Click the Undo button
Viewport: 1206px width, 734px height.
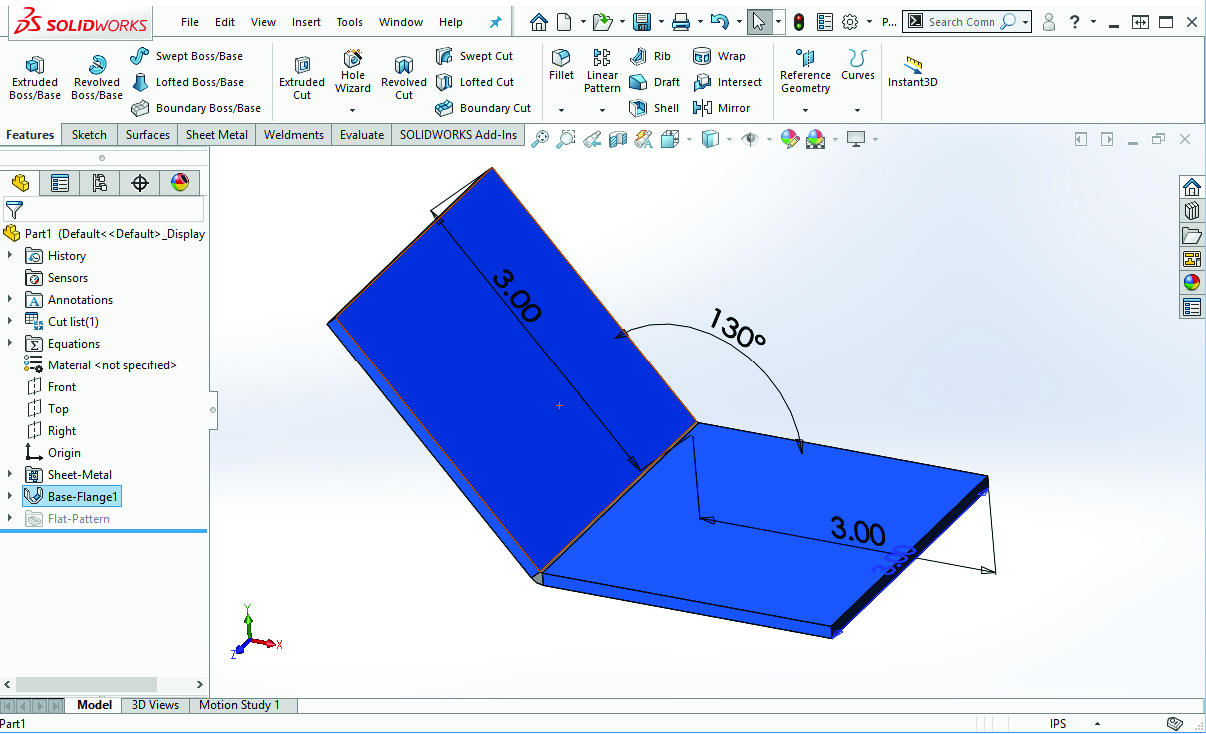coord(718,20)
